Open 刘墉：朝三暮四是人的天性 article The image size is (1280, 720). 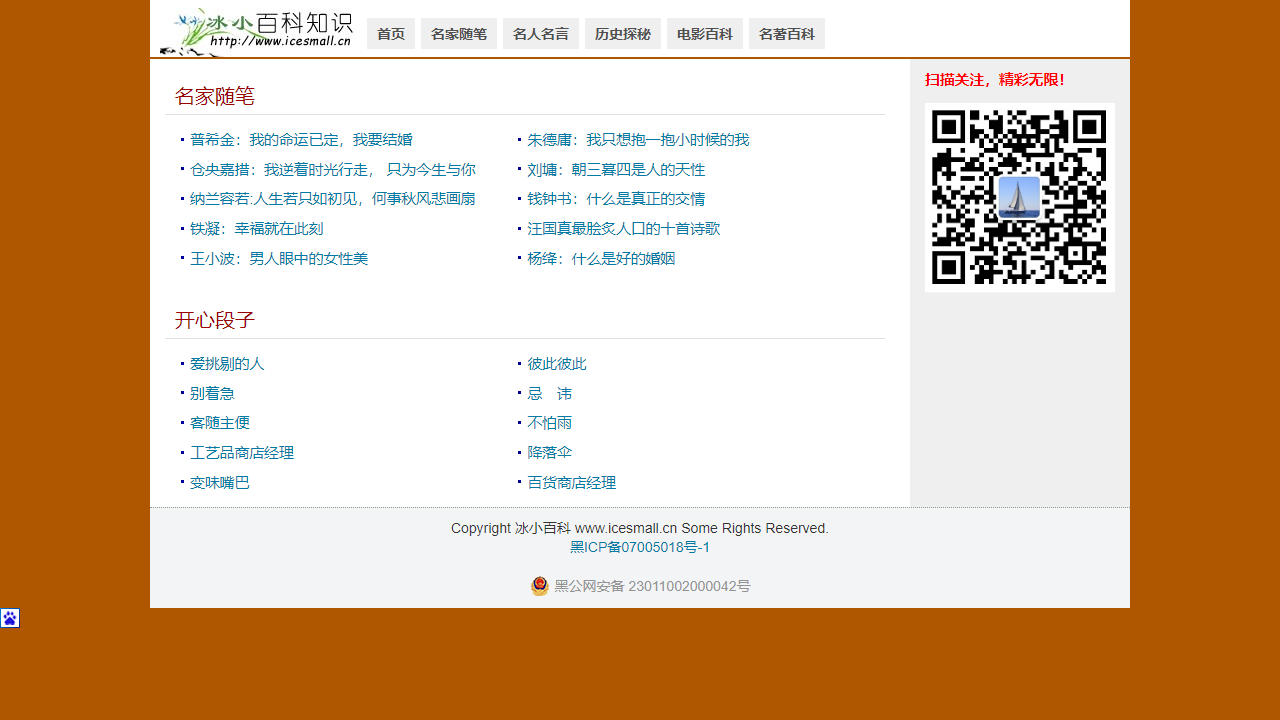[616, 170]
